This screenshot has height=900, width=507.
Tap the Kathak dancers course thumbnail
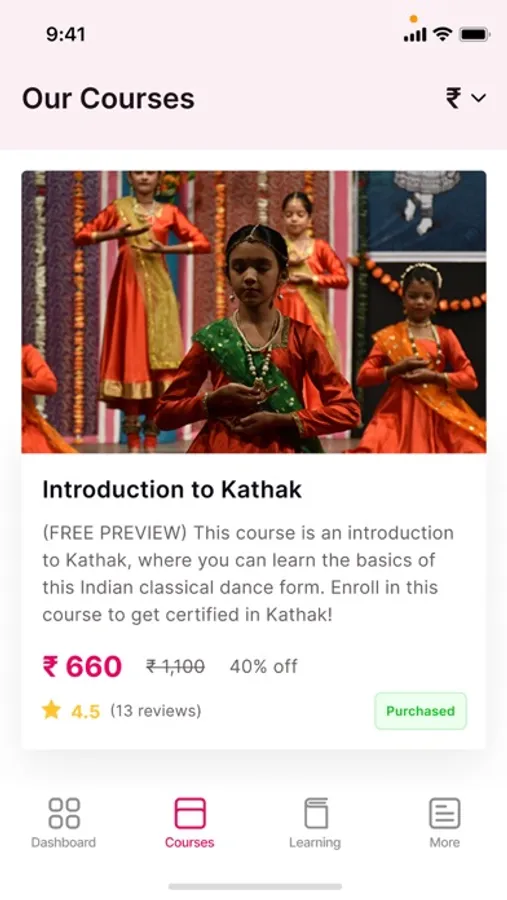(254, 312)
